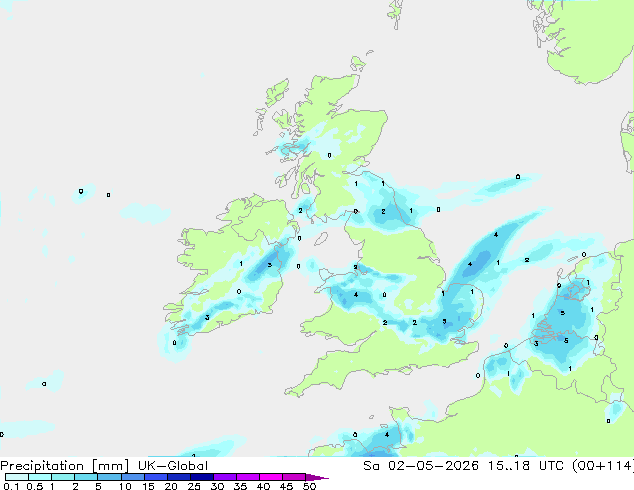
Task: Click the '40' legend scale label
Action: (263, 486)
